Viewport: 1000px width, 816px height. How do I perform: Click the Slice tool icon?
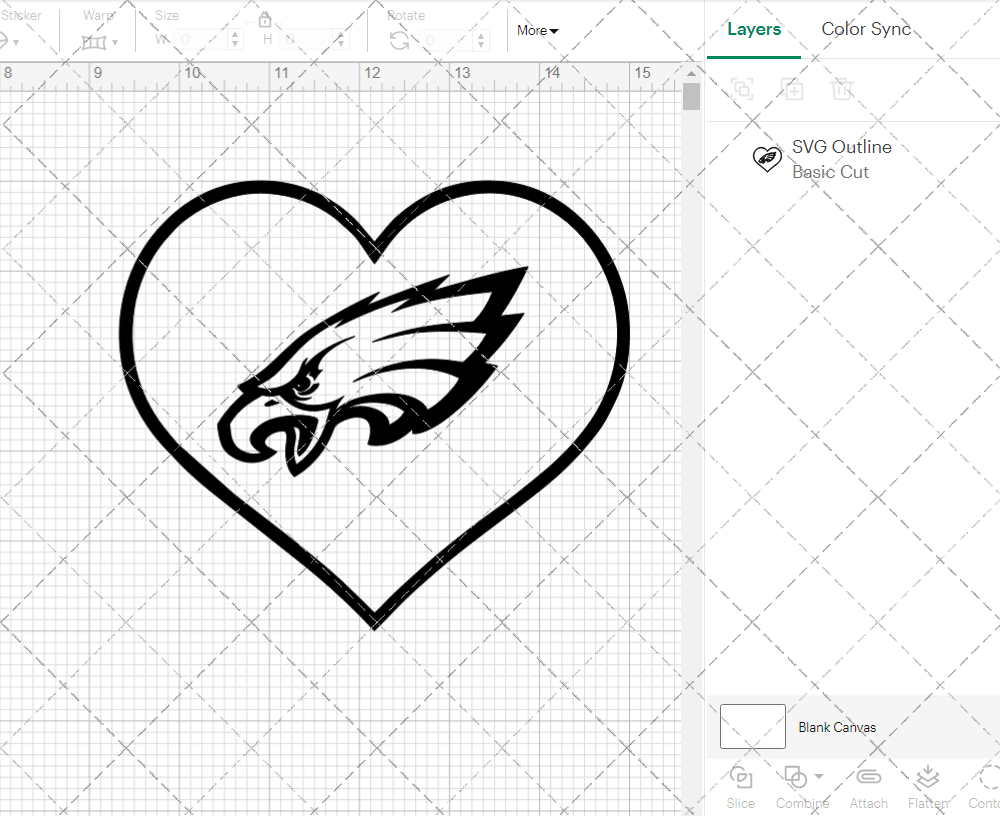point(741,778)
